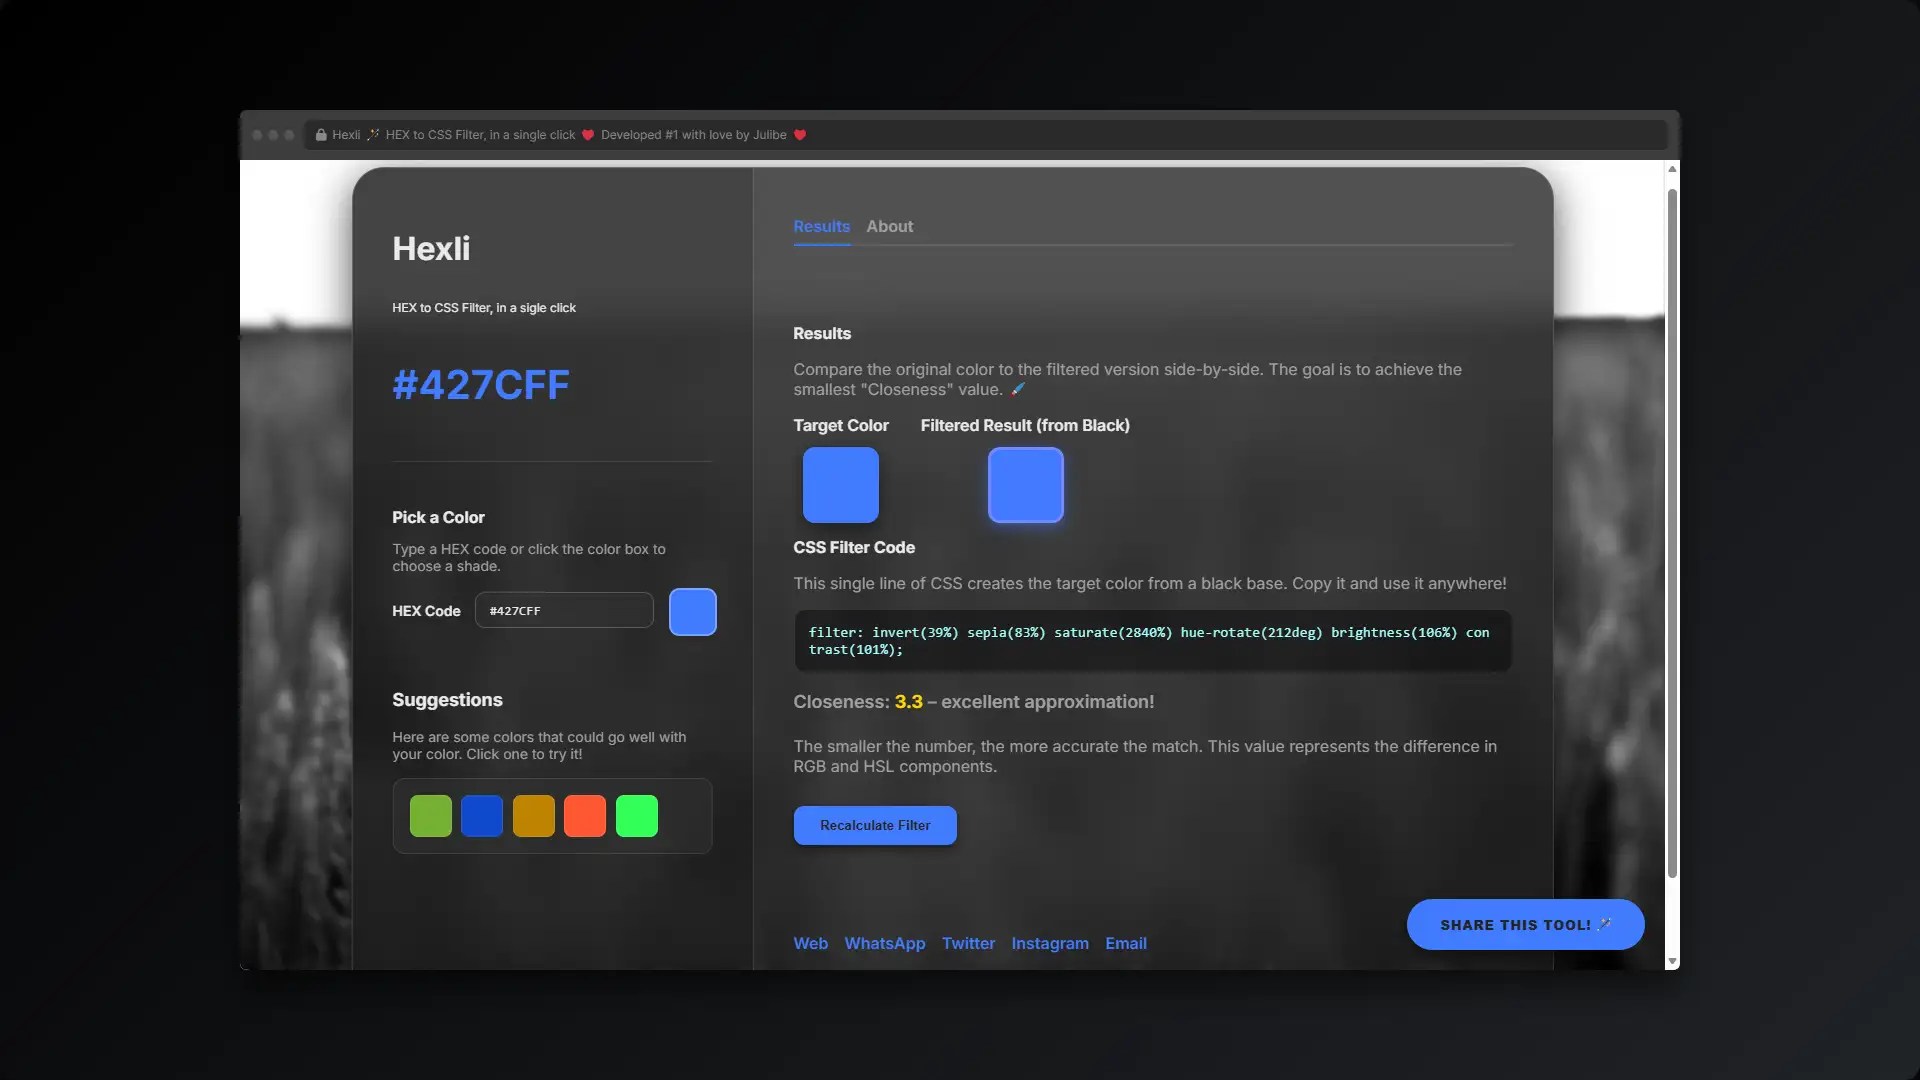
Task: Pick the mustard gold suggestion swatch
Action: tap(533, 816)
